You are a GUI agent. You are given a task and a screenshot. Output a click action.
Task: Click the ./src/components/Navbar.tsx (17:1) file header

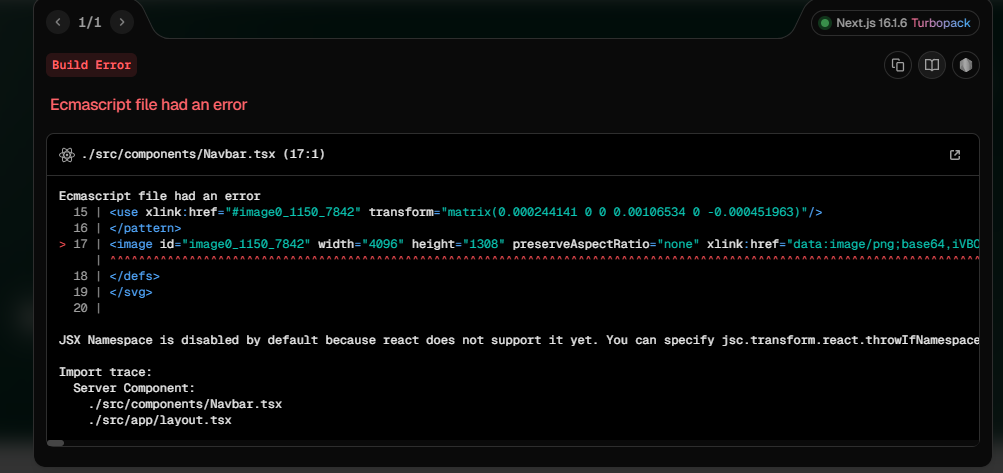point(203,155)
